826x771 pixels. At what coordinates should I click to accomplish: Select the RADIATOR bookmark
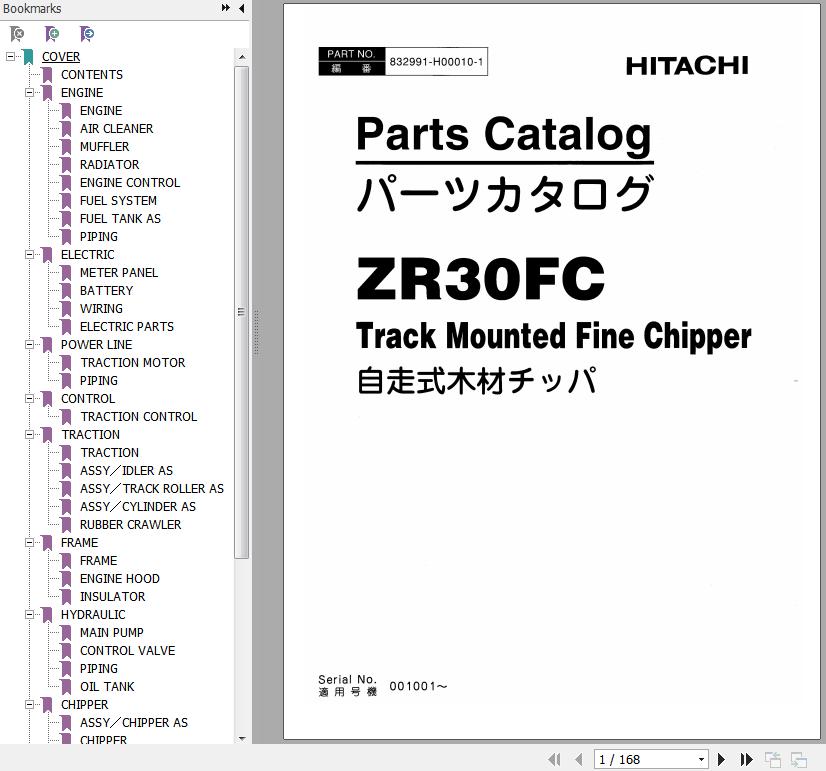click(x=110, y=165)
